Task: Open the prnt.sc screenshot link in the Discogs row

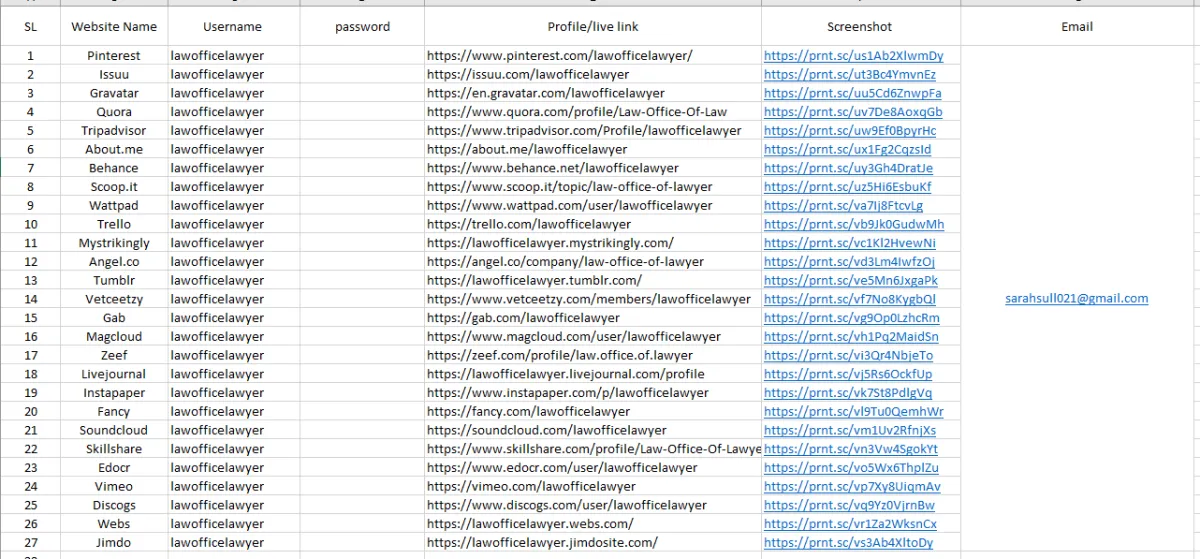Action: [850, 505]
